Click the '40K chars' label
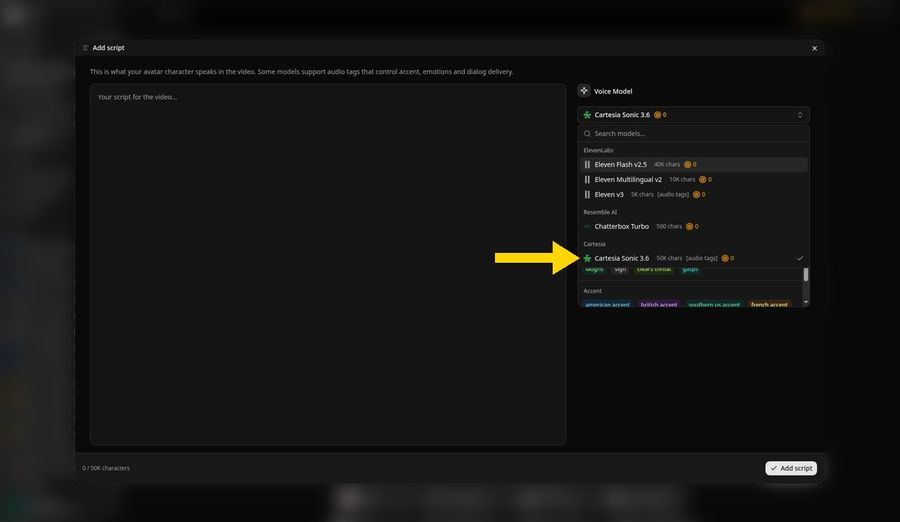This screenshot has width=900, height=522. click(x=666, y=164)
